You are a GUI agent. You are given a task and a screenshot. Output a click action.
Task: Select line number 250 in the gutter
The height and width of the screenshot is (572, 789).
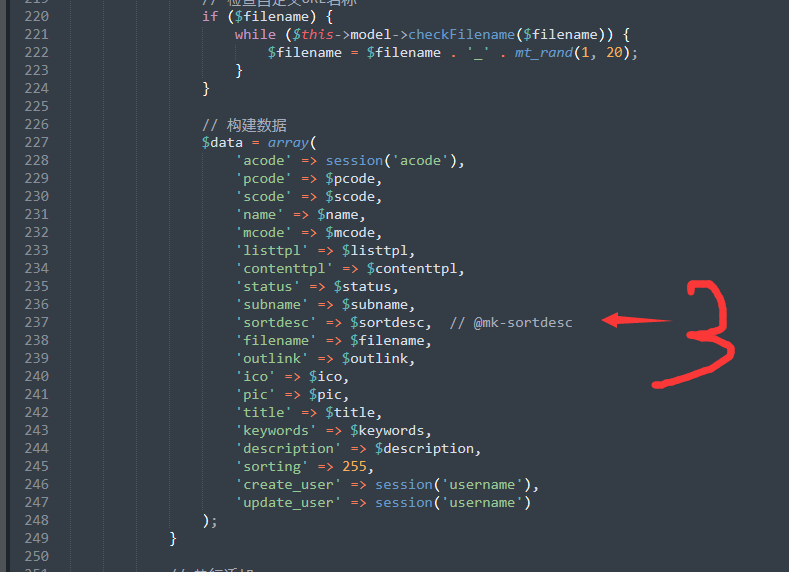coord(37,556)
